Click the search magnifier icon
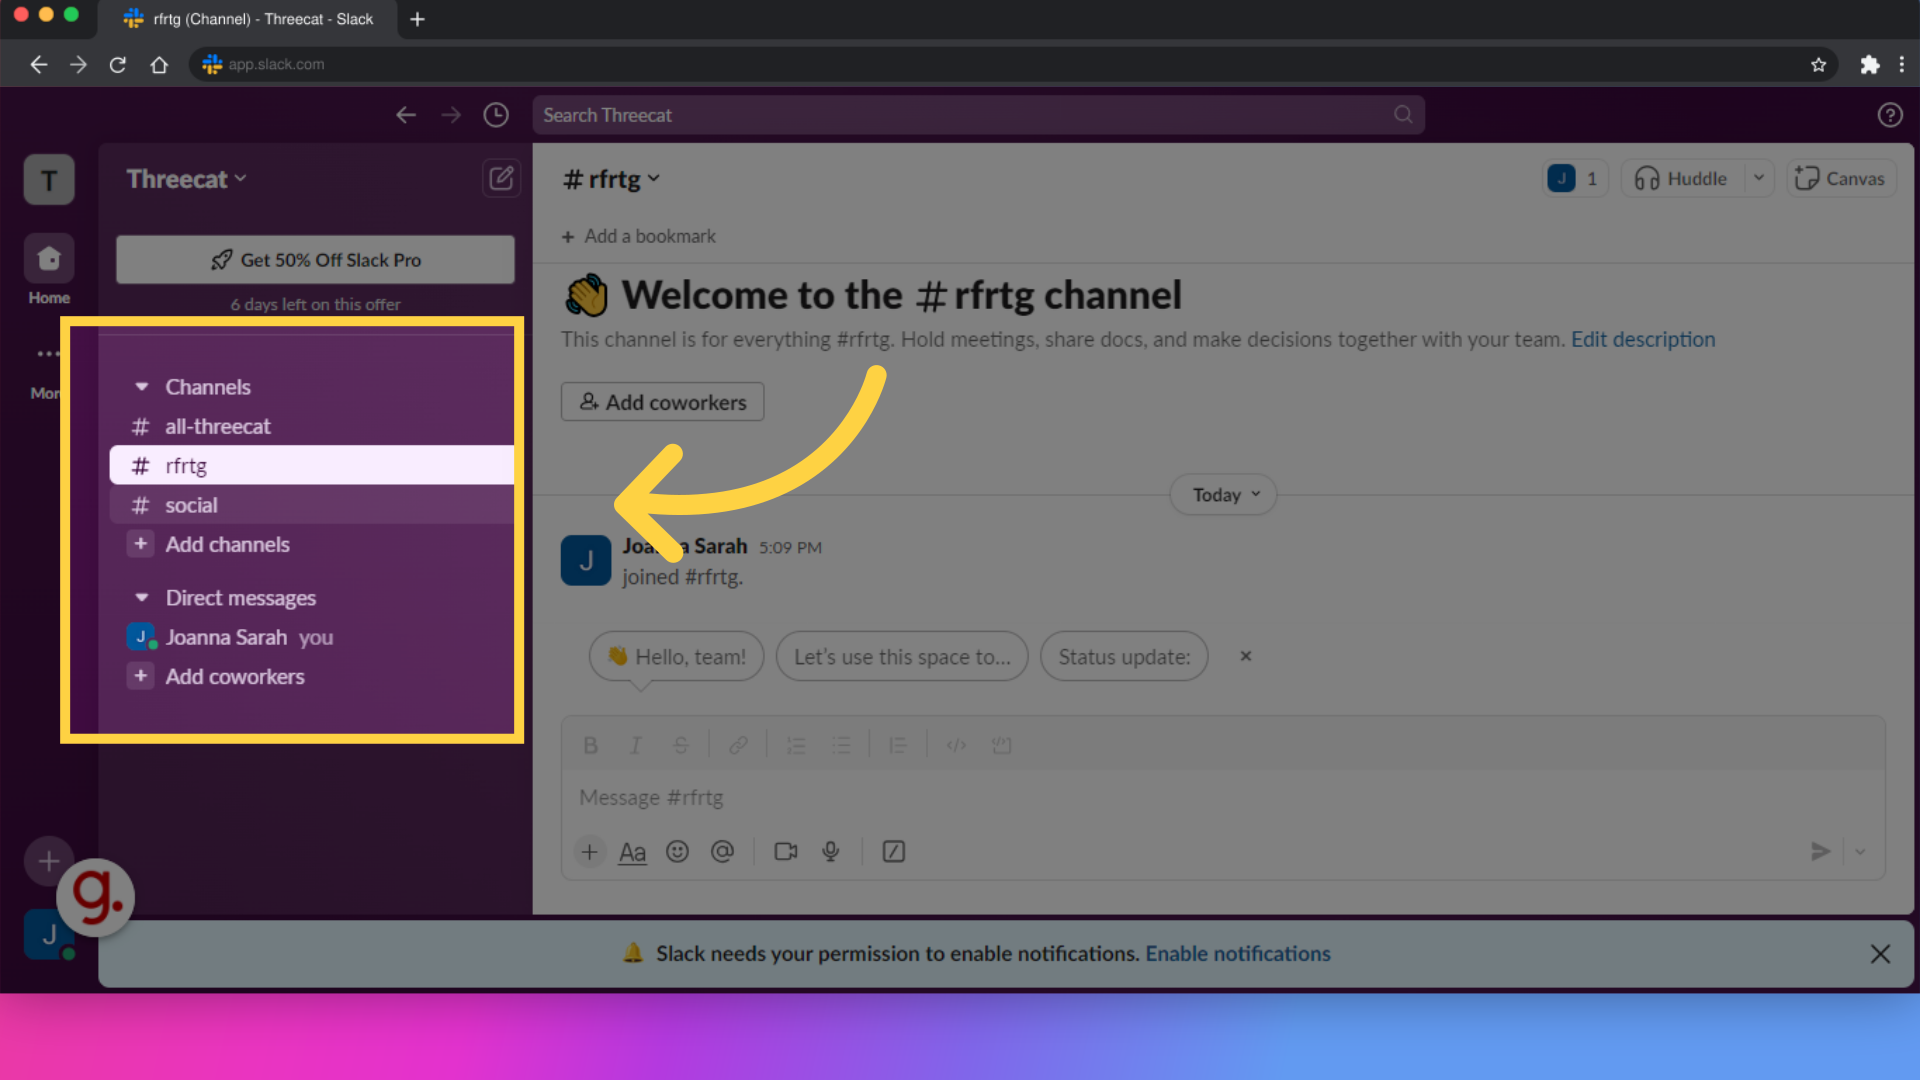Image resolution: width=1920 pixels, height=1080 pixels. 1403,115
